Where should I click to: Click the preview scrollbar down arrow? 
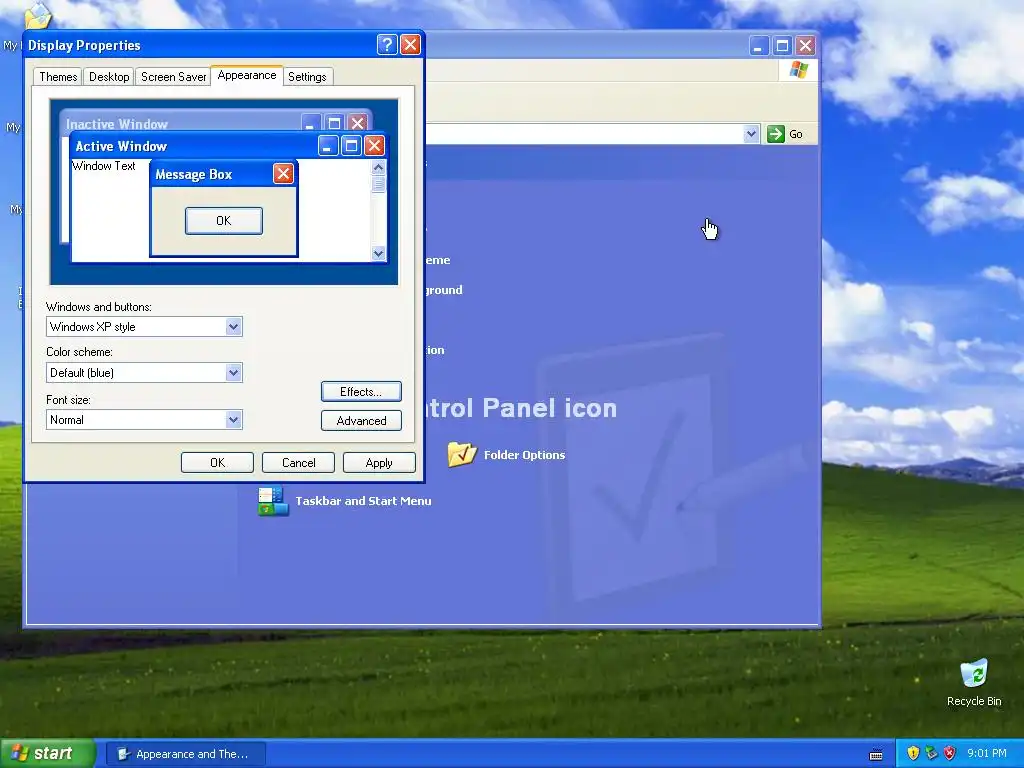(x=378, y=253)
